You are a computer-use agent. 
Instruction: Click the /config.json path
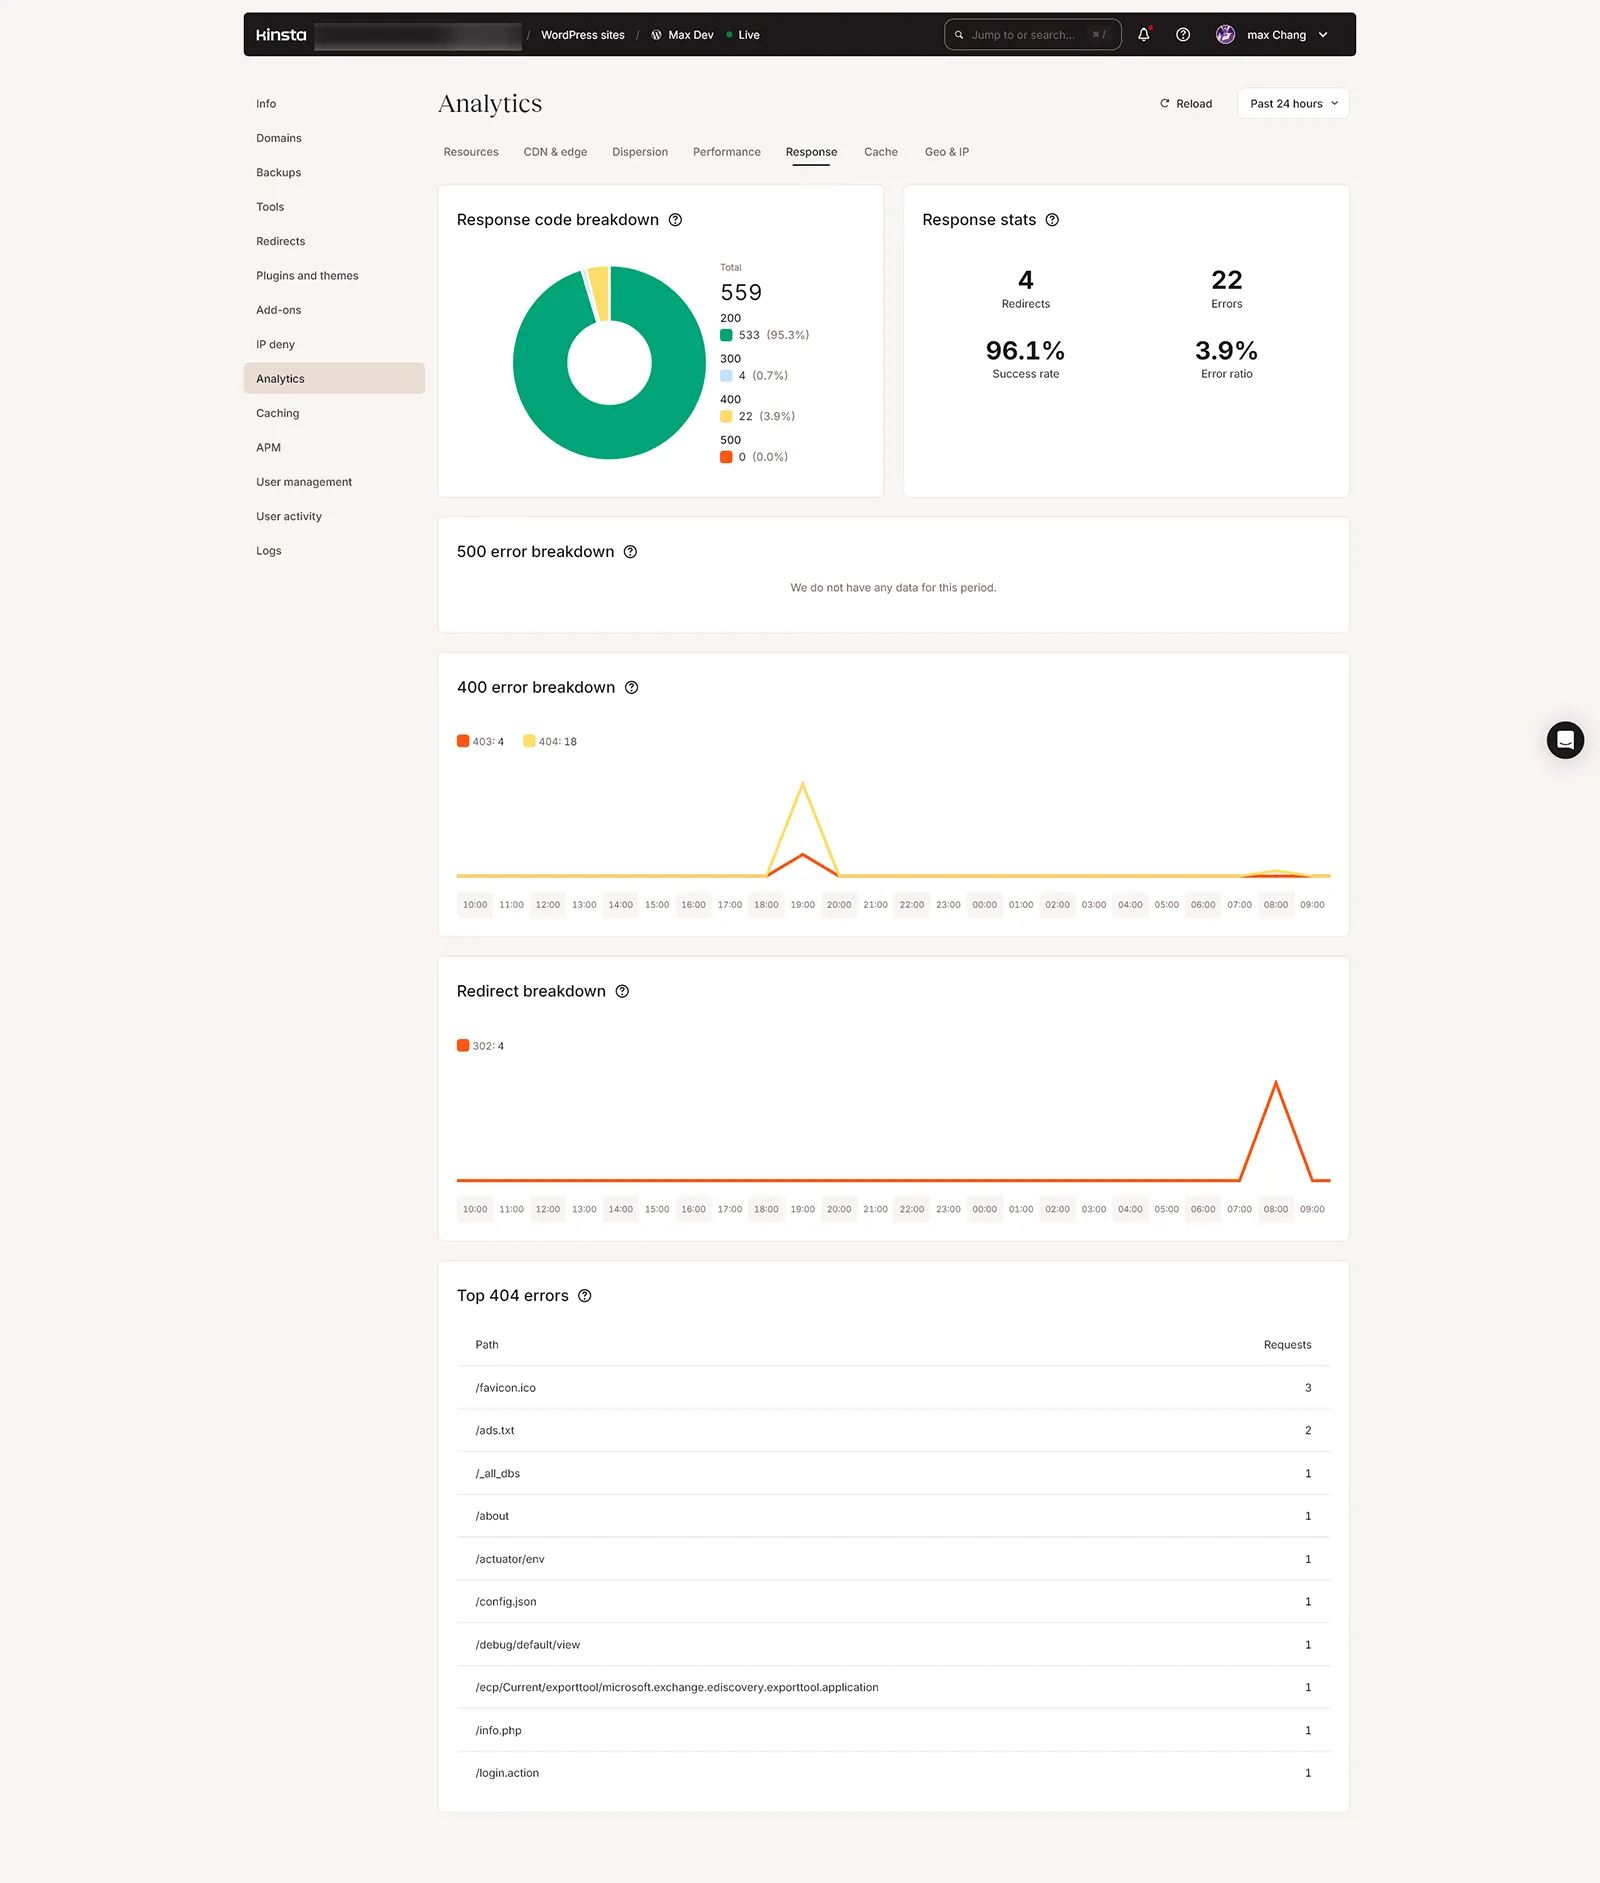(506, 1602)
